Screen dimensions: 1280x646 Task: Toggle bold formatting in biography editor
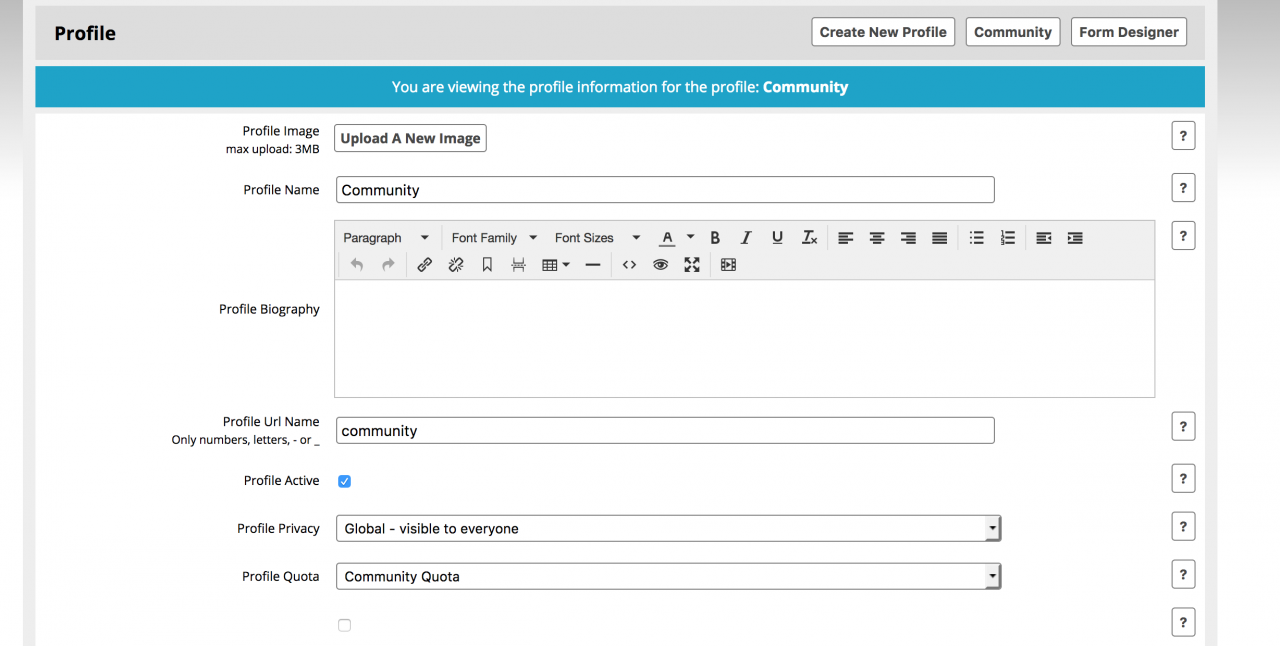pyautogui.click(x=715, y=238)
